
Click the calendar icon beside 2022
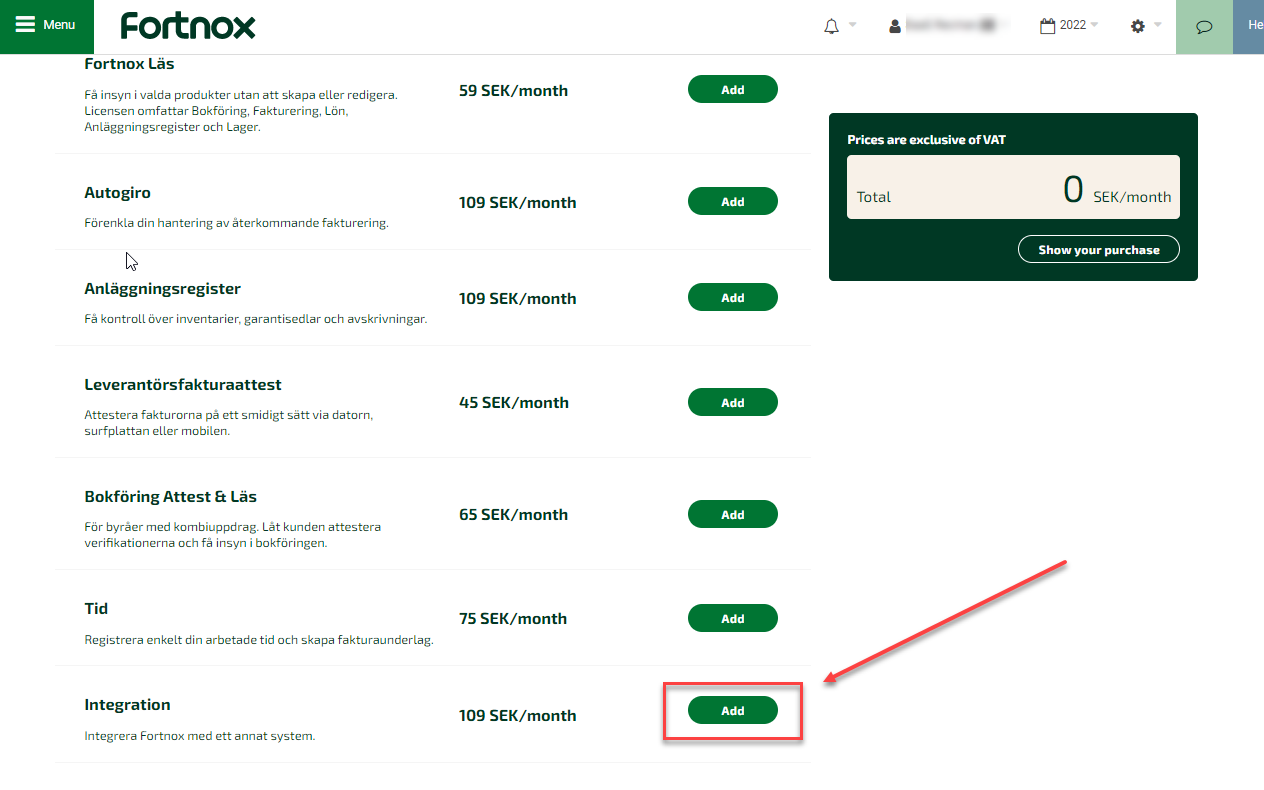point(1048,26)
